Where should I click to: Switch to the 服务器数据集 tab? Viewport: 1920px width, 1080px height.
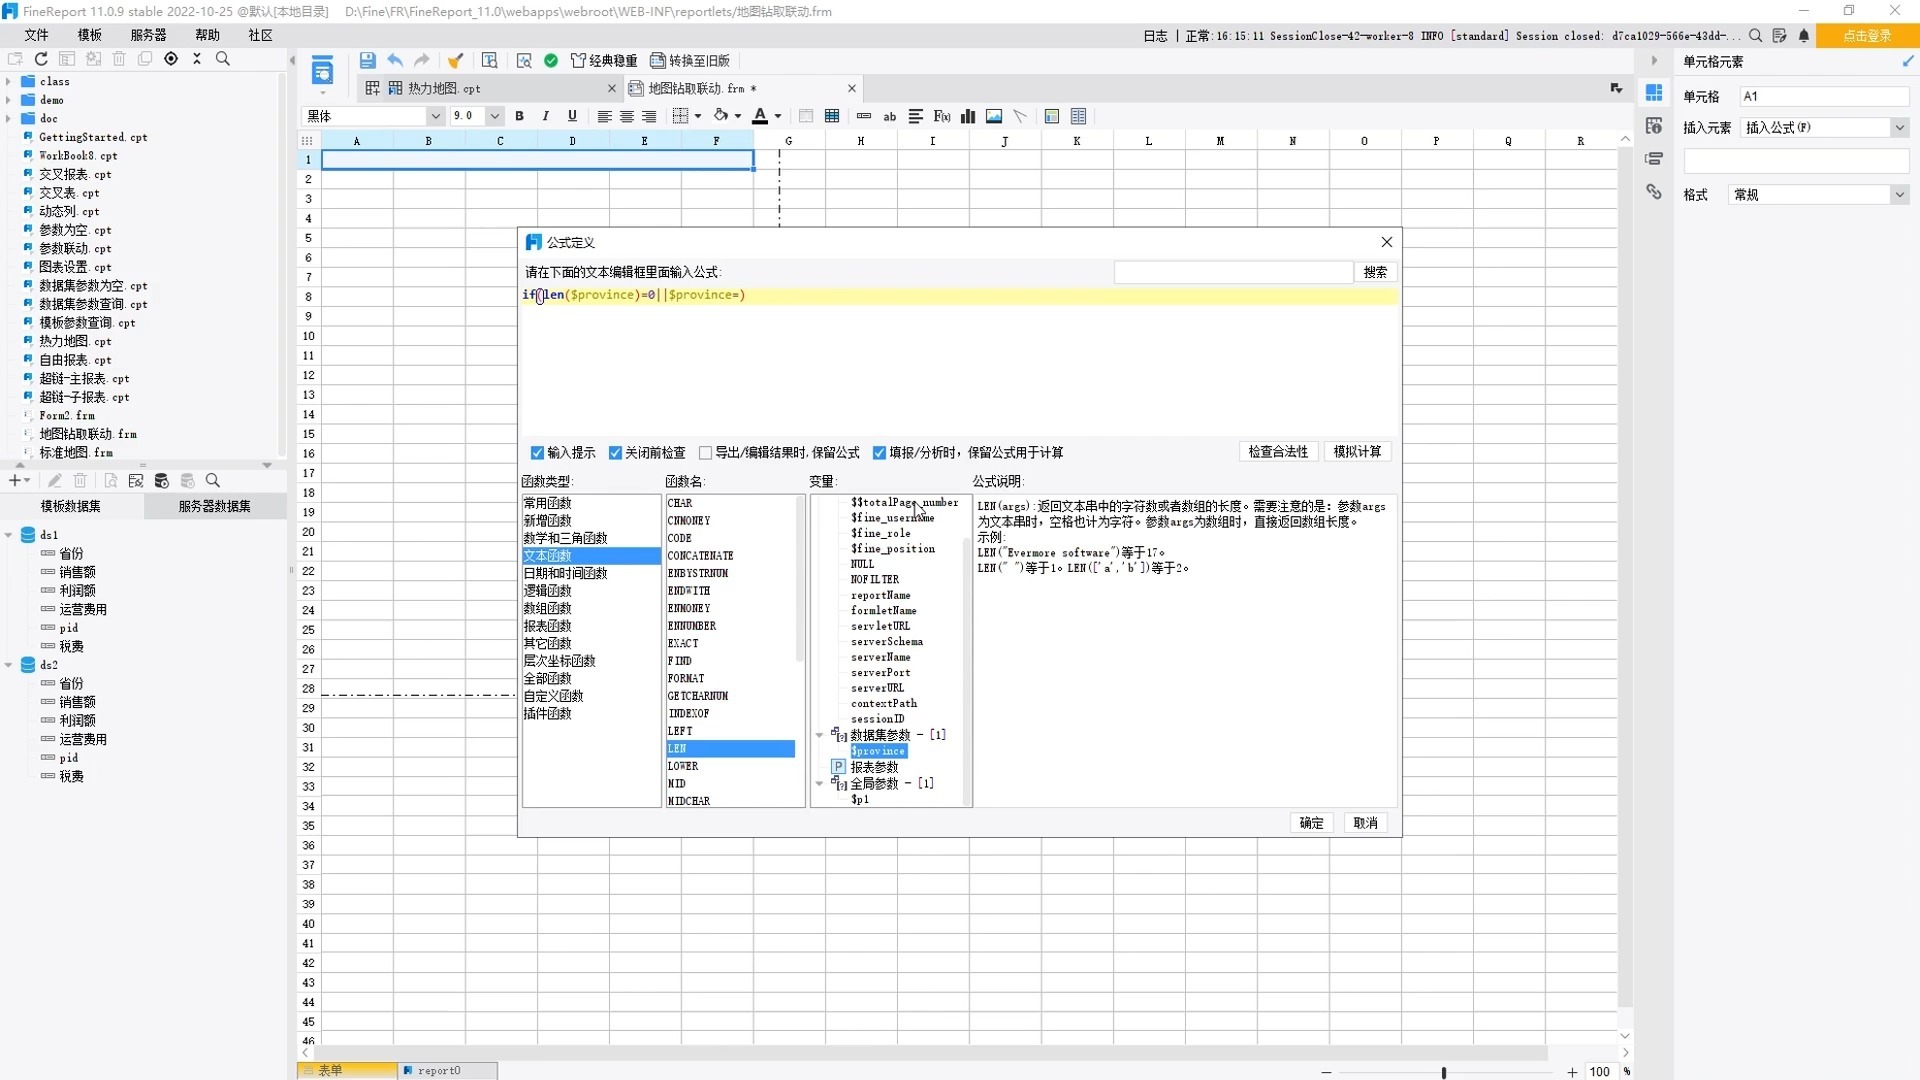tap(215, 506)
